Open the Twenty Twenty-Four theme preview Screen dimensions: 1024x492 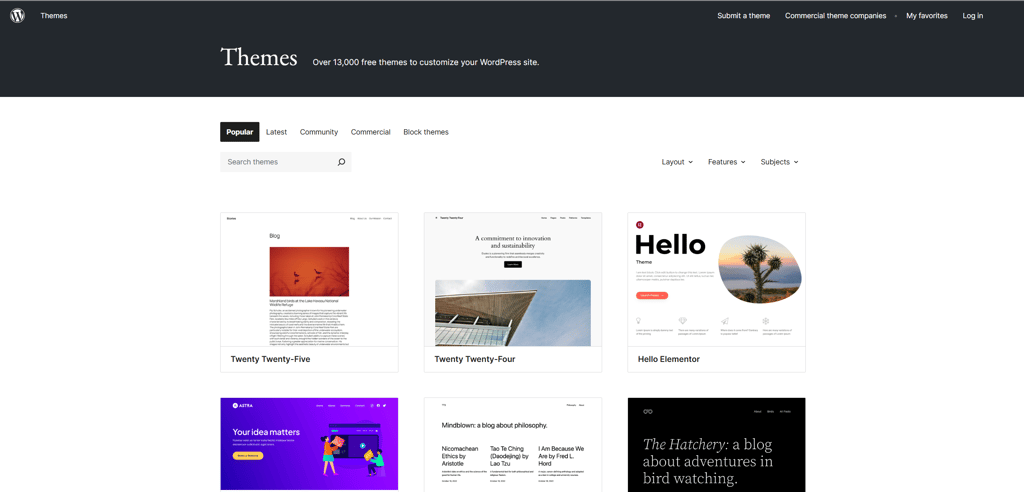tap(513, 280)
